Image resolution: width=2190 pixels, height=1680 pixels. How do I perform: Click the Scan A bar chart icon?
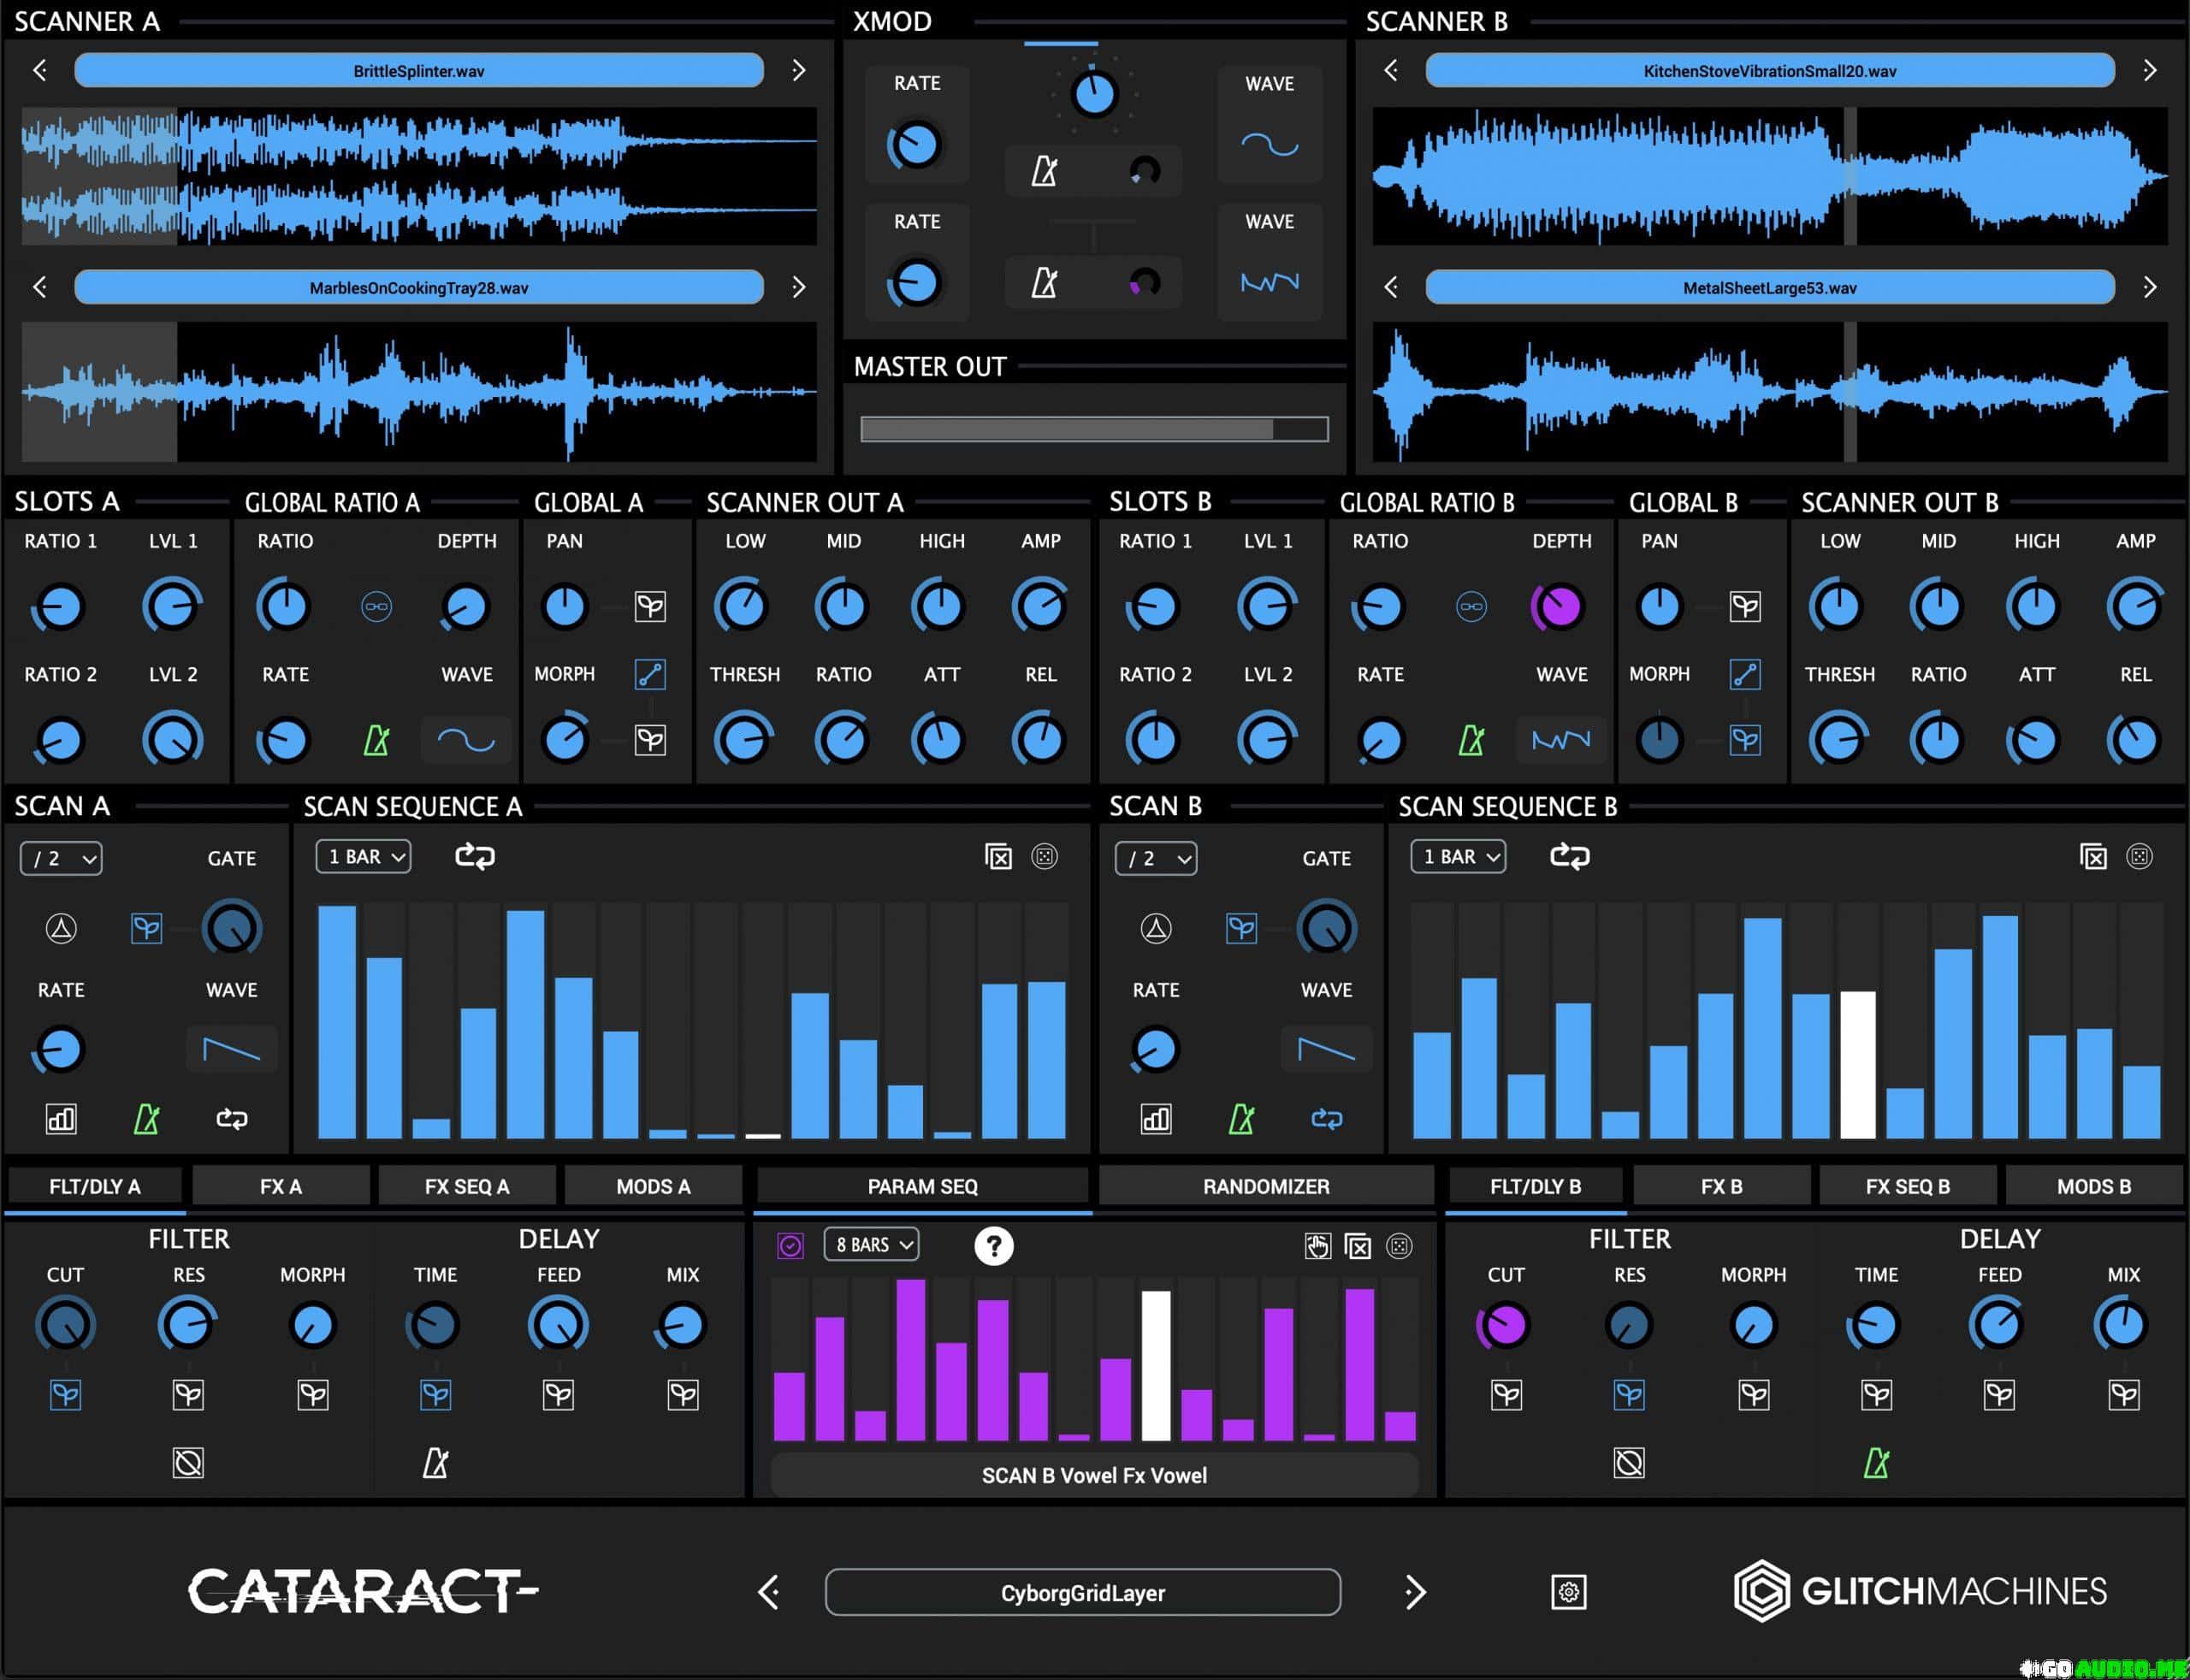(x=61, y=1119)
